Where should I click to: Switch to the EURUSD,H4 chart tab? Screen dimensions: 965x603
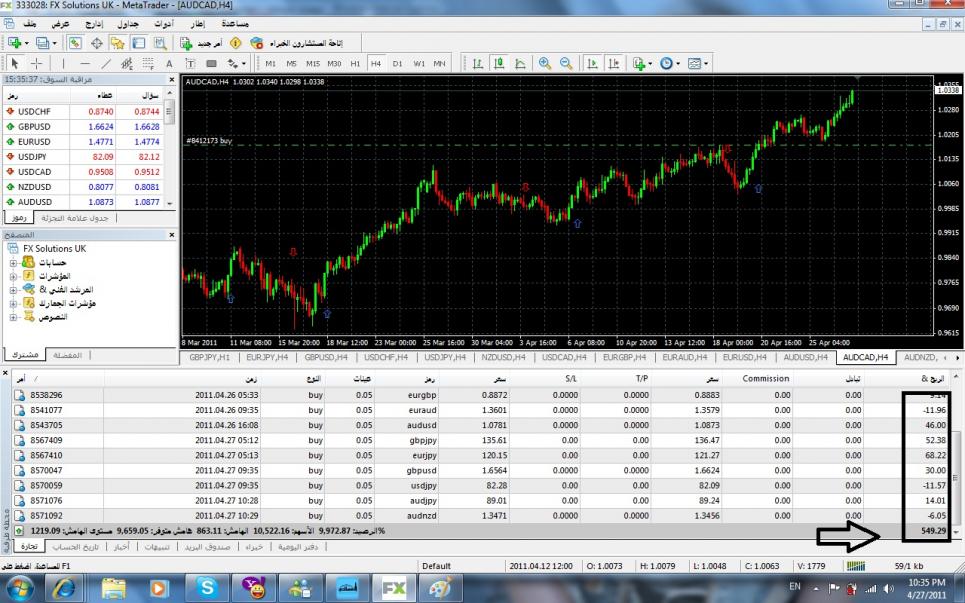click(x=743, y=356)
